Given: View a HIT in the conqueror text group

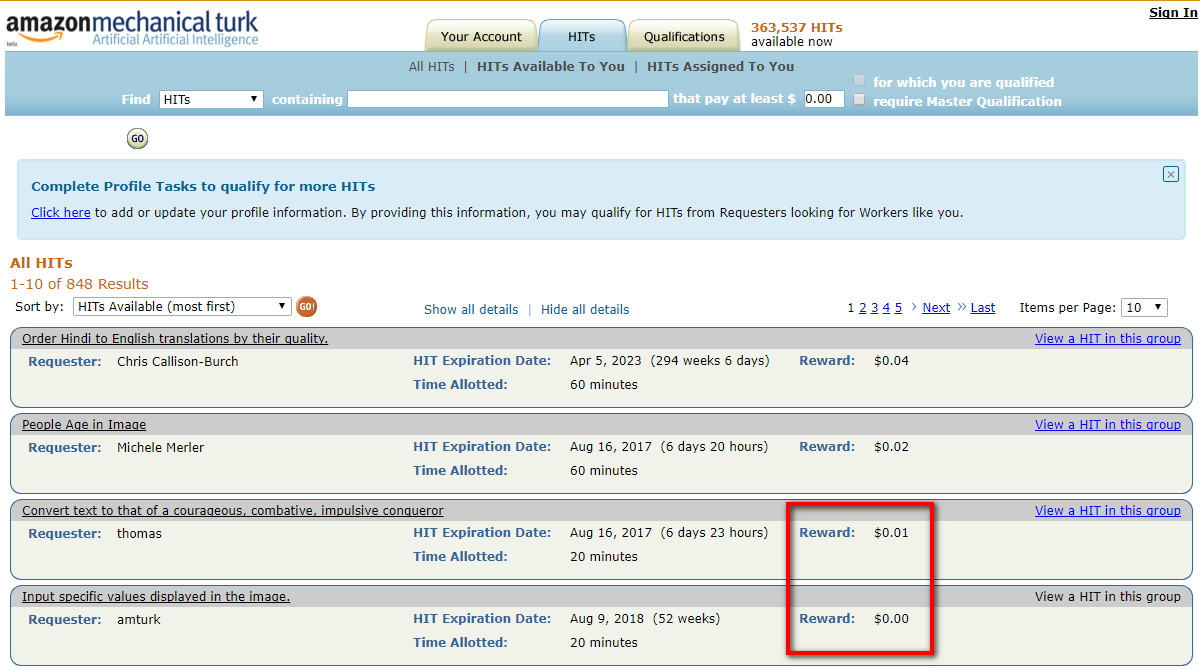Looking at the screenshot, I should click(x=1108, y=511).
